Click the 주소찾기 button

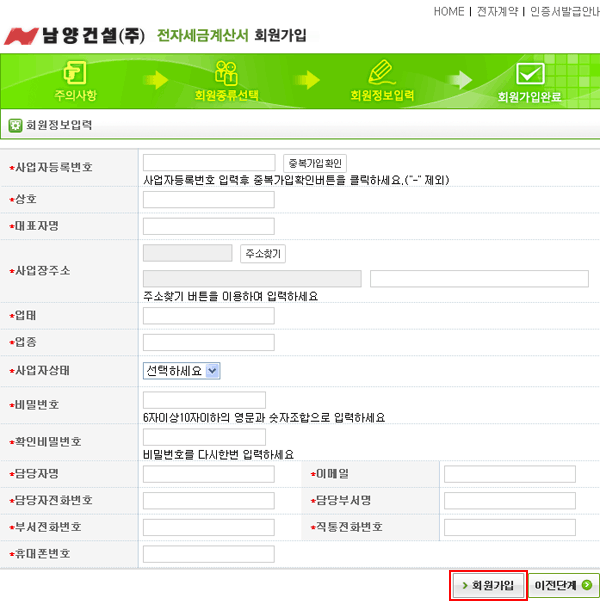(263, 254)
